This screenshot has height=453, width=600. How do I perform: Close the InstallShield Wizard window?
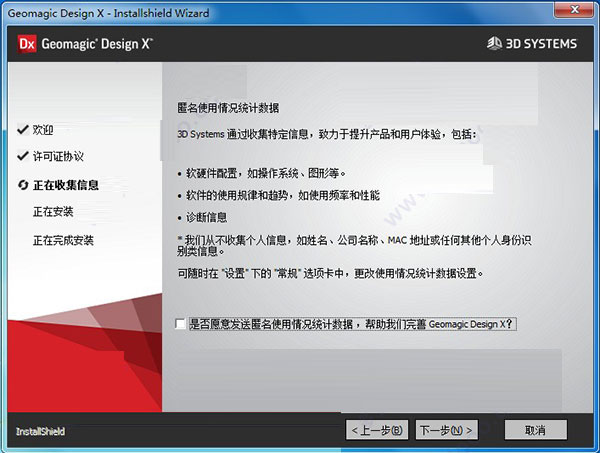point(574,10)
